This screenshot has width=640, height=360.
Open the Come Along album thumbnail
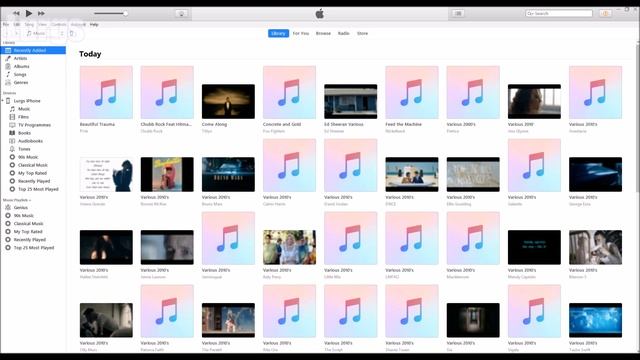click(x=228, y=102)
